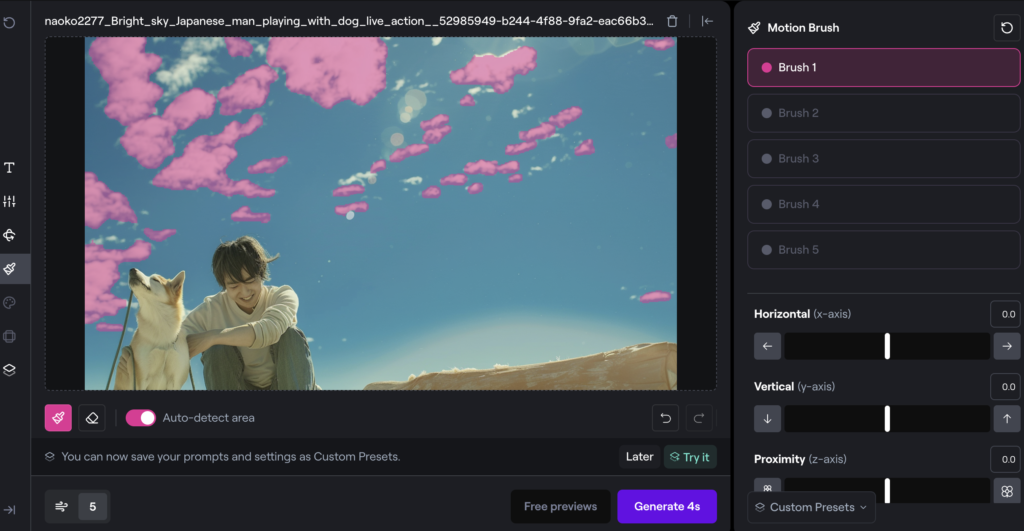
Task: Select the eraser tool below the image
Action: (92, 418)
